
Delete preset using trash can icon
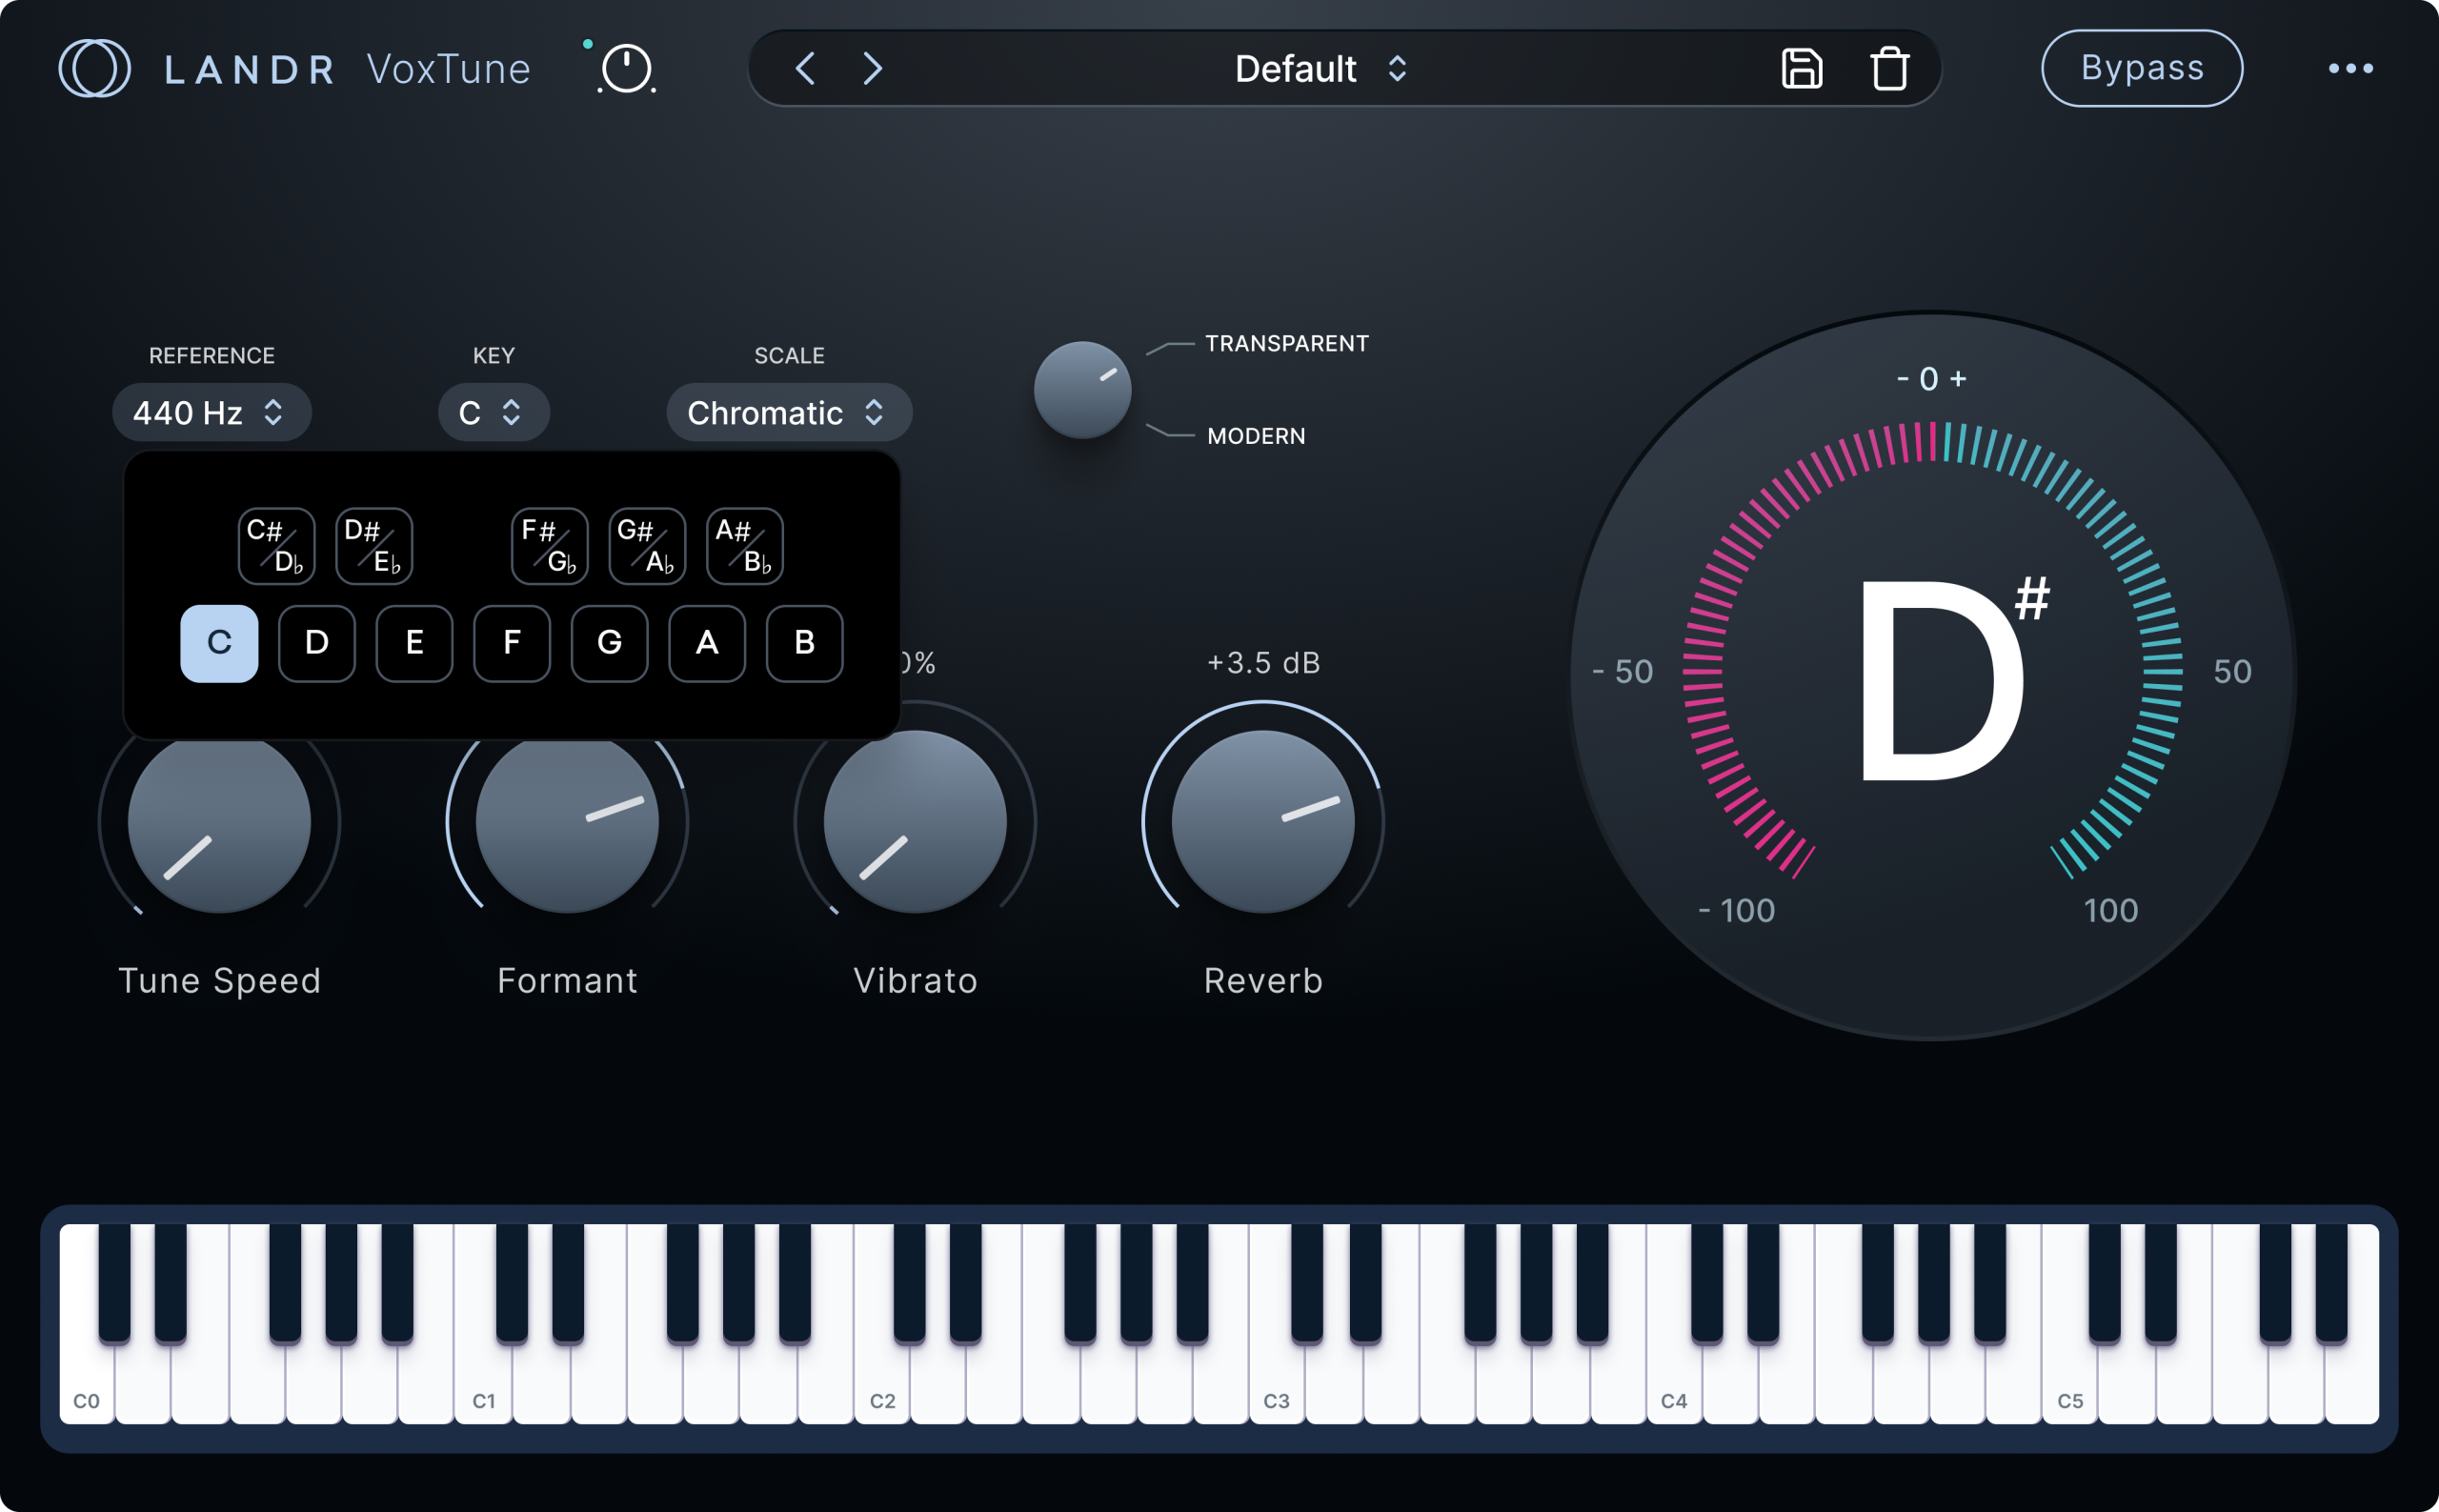(1889, 68)
